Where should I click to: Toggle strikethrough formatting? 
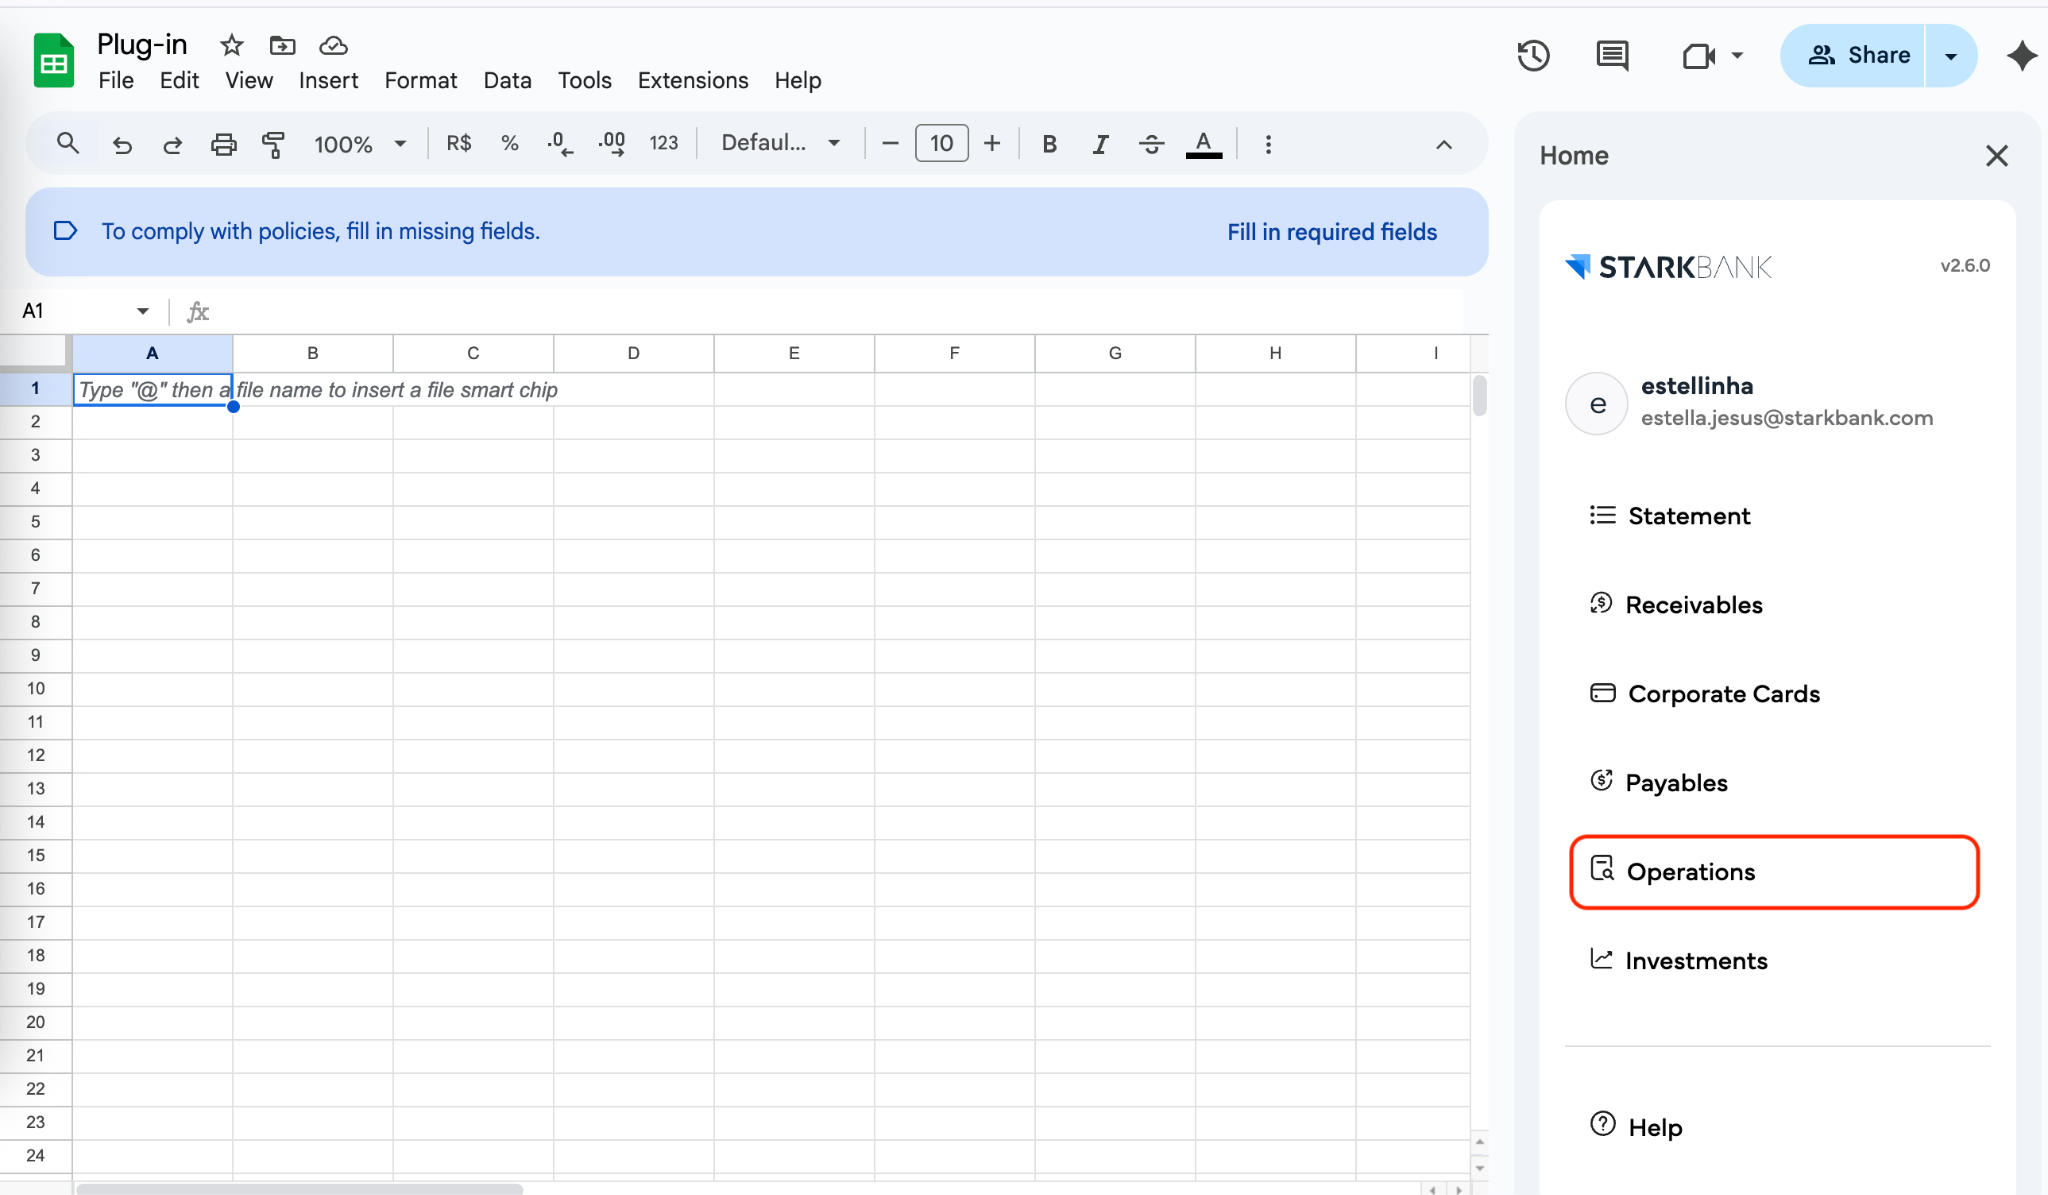[x=1151, y=144]
